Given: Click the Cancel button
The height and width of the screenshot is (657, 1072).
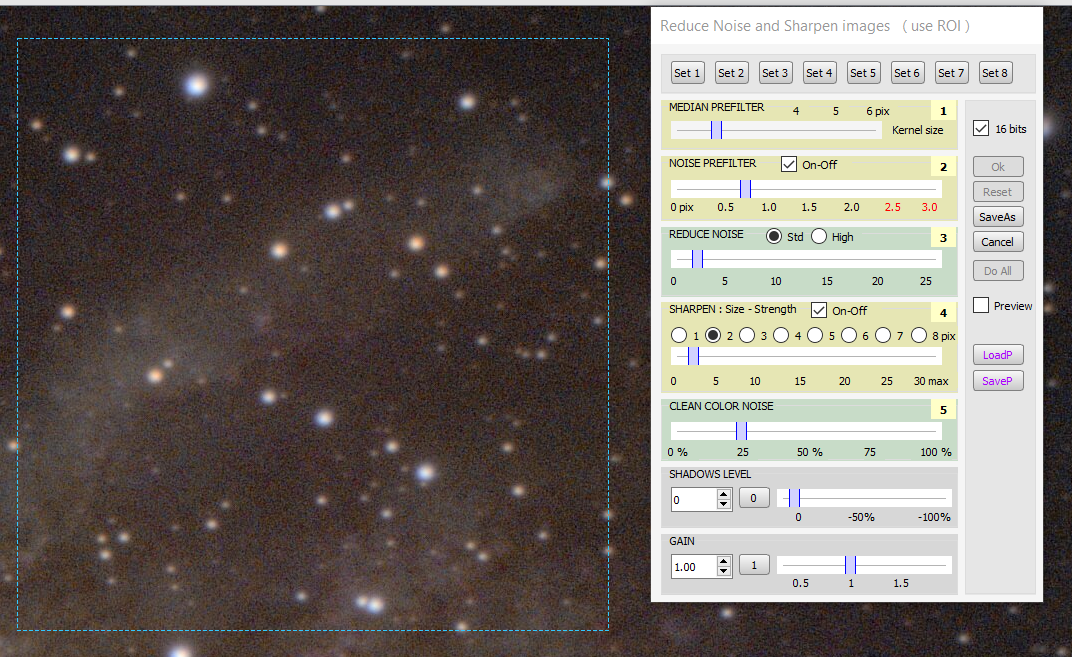Looking at the screenshot, I should tap(998, 242).
